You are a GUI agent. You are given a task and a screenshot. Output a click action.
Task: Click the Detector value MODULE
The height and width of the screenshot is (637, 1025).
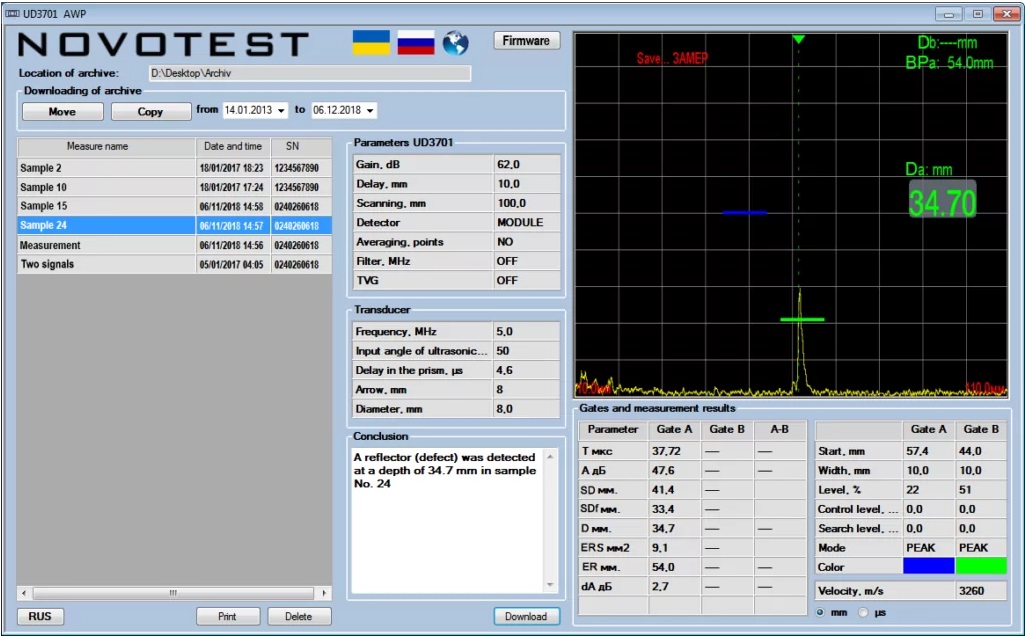click(527, 222)
